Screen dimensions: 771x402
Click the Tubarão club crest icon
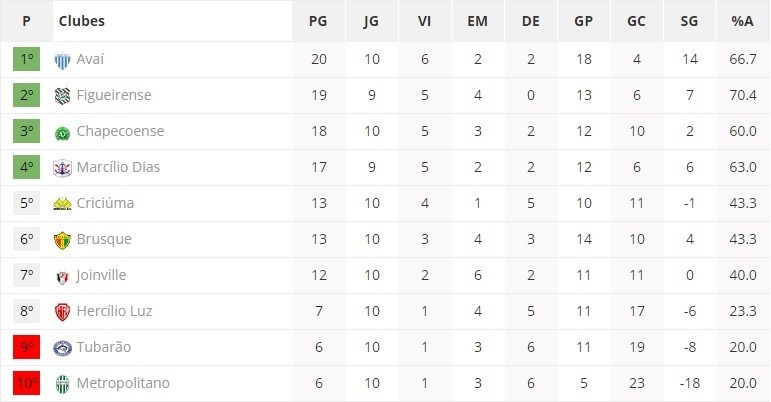pyautogui.click(x=62, y=348)
